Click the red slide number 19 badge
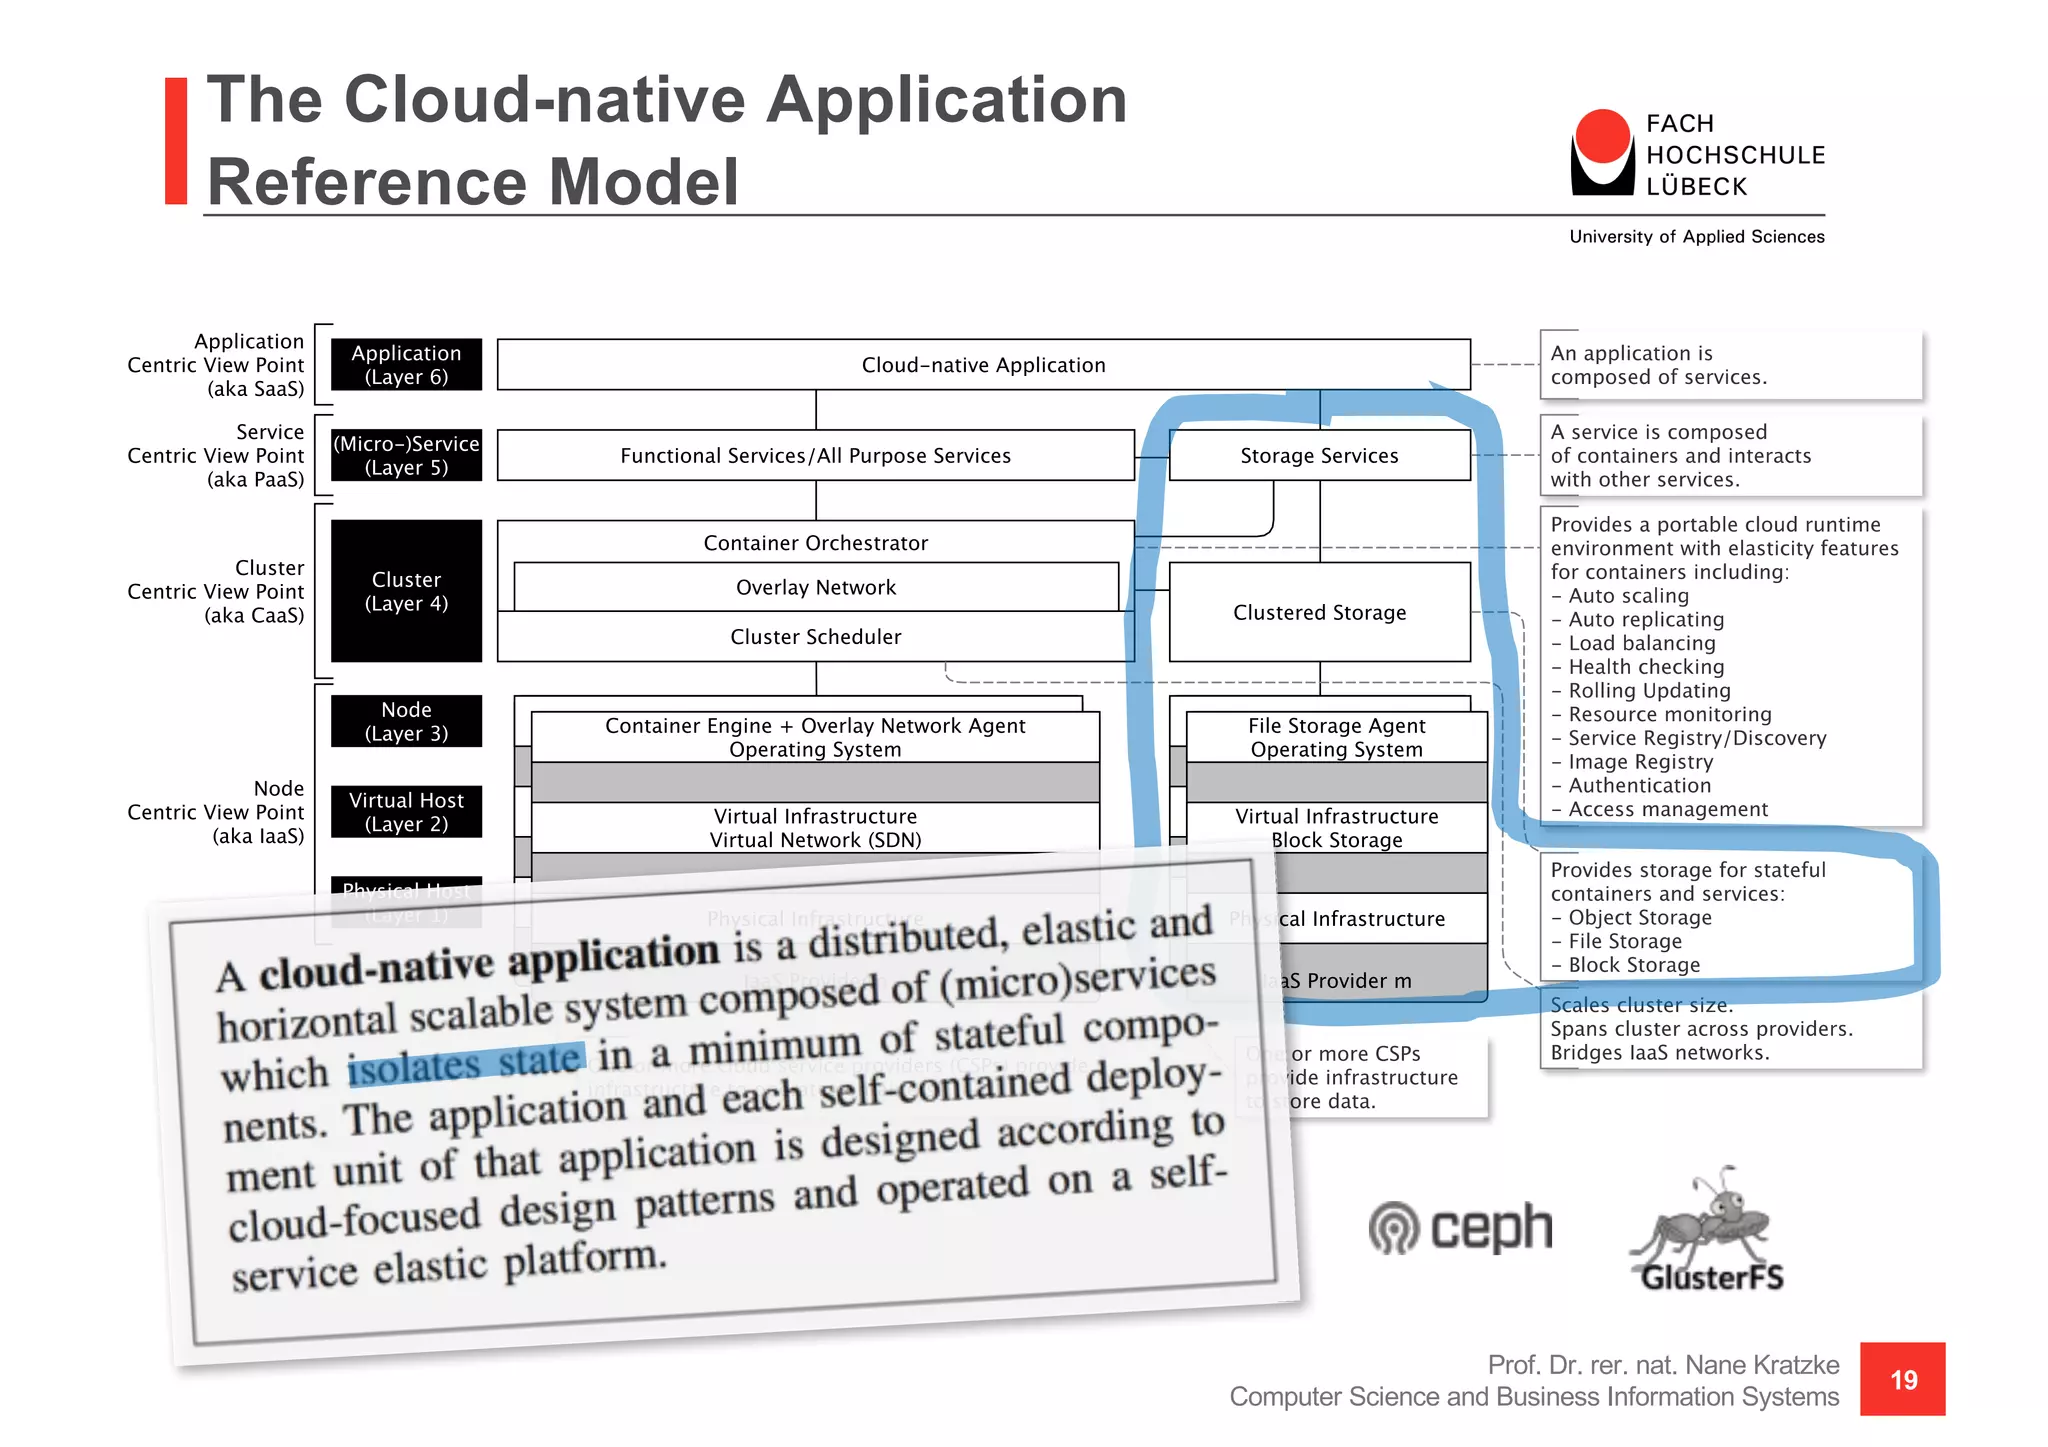Image resolution: width=2048 pixels, height=1447 pixels. pyautogui.click(x=1902, y=1379)
